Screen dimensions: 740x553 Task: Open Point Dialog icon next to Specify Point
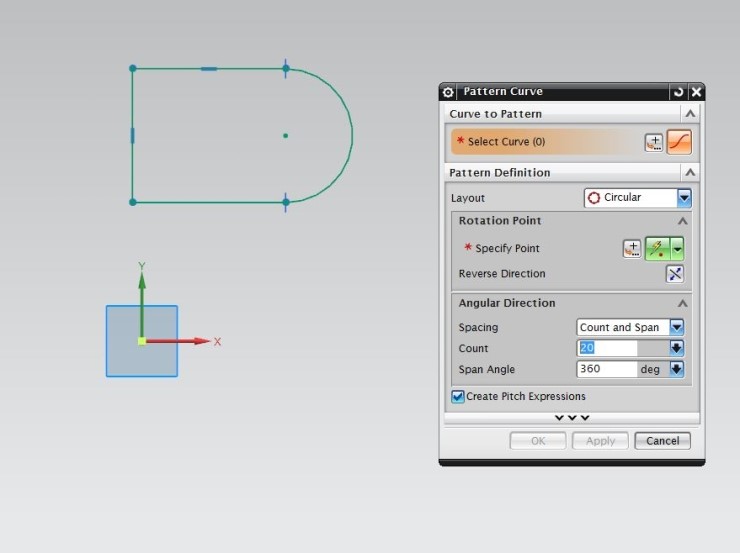(x=632, y=249)
